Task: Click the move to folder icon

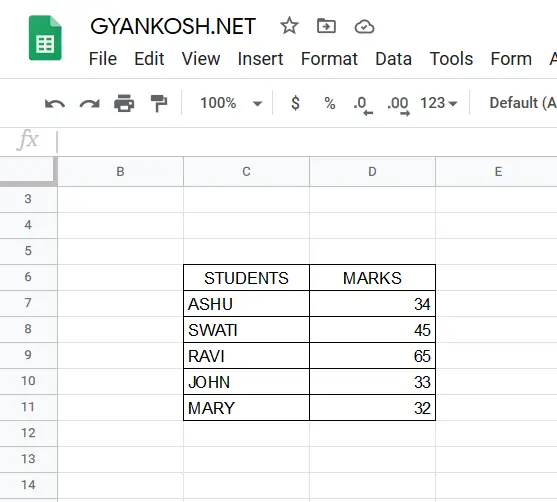Action: click(326, 26)
